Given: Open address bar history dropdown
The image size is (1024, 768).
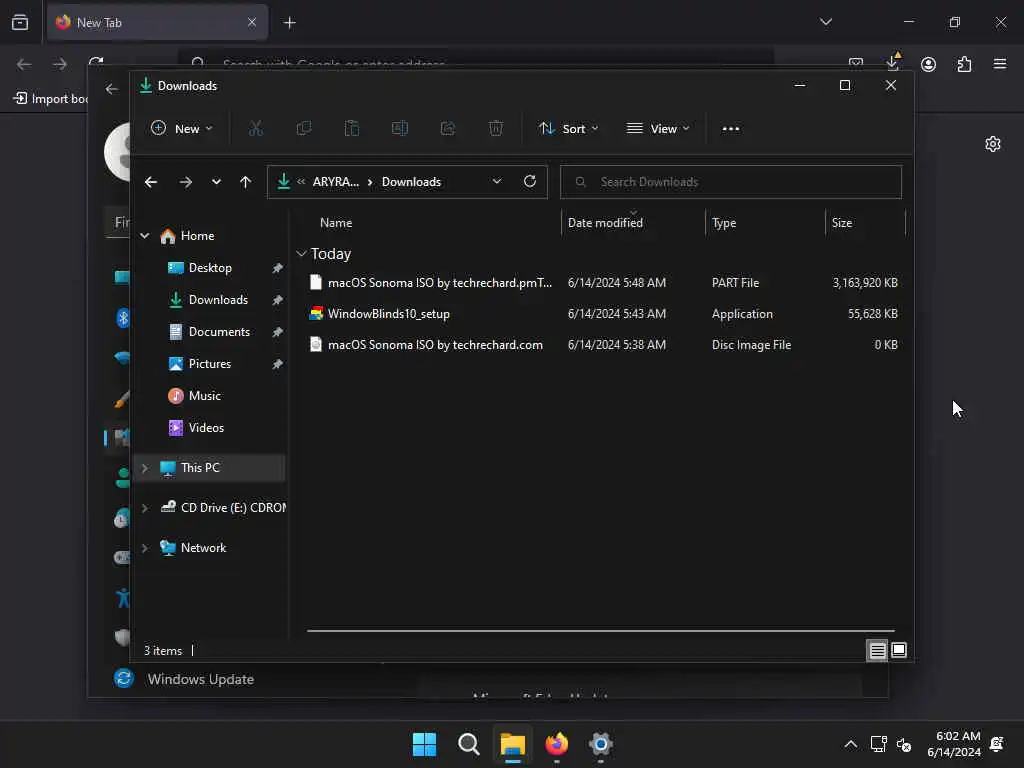Looking at the screenshot, I should pos(497,182).
